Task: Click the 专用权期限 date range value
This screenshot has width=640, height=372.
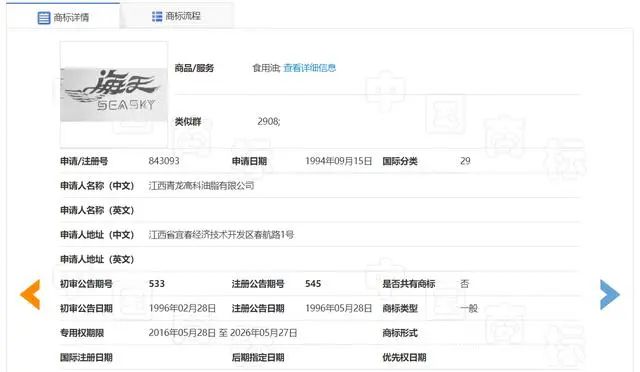Action: point(223,333)
